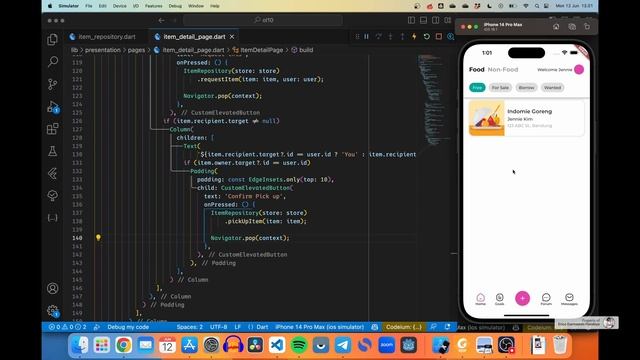Click the Codeium status bar item
The height and width of the screenshot is (360, 640).
404,327
